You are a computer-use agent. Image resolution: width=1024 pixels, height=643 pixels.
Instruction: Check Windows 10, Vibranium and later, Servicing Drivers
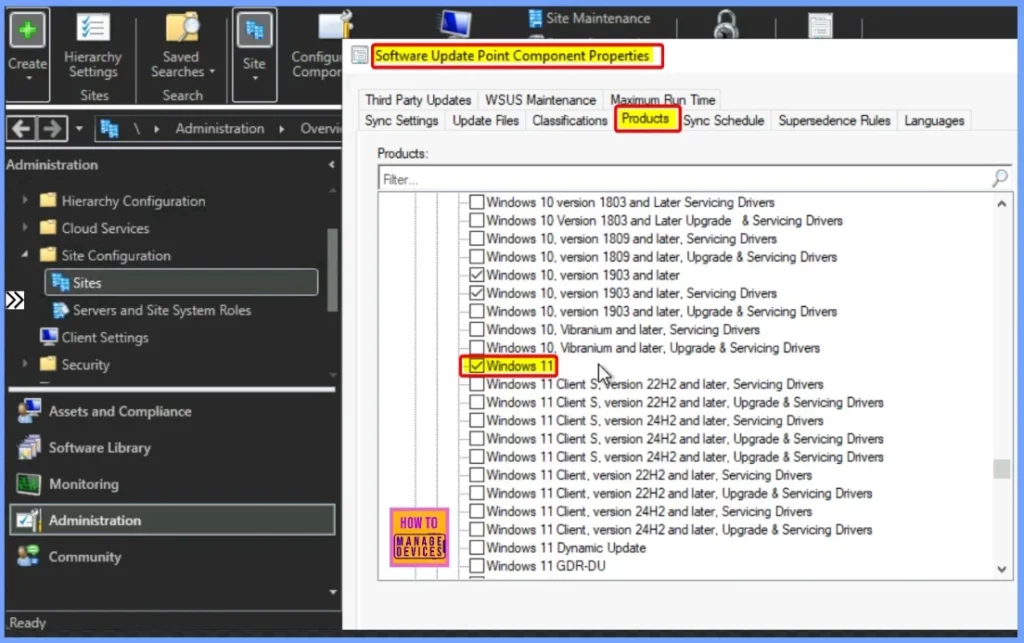click(477, 330)
